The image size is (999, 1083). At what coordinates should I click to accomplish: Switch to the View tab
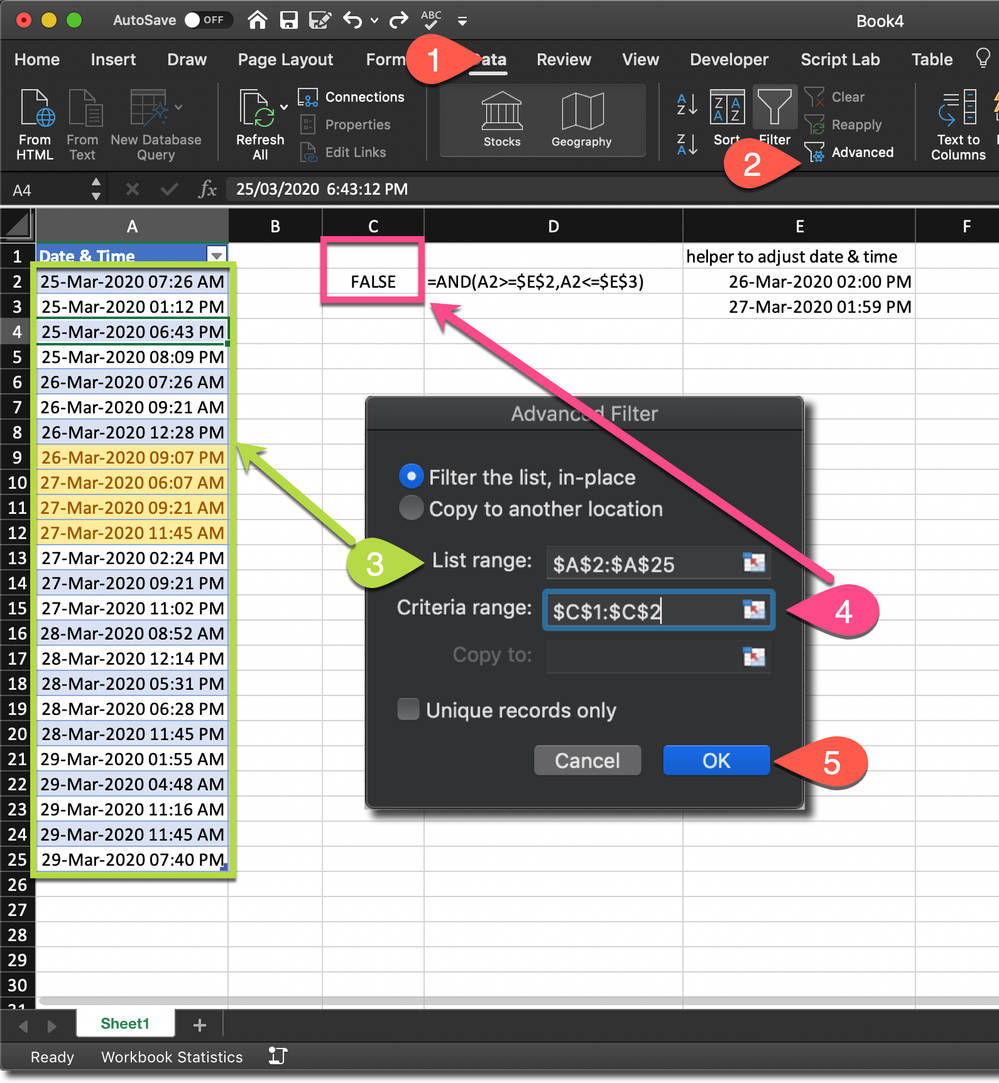pos(640,59)
